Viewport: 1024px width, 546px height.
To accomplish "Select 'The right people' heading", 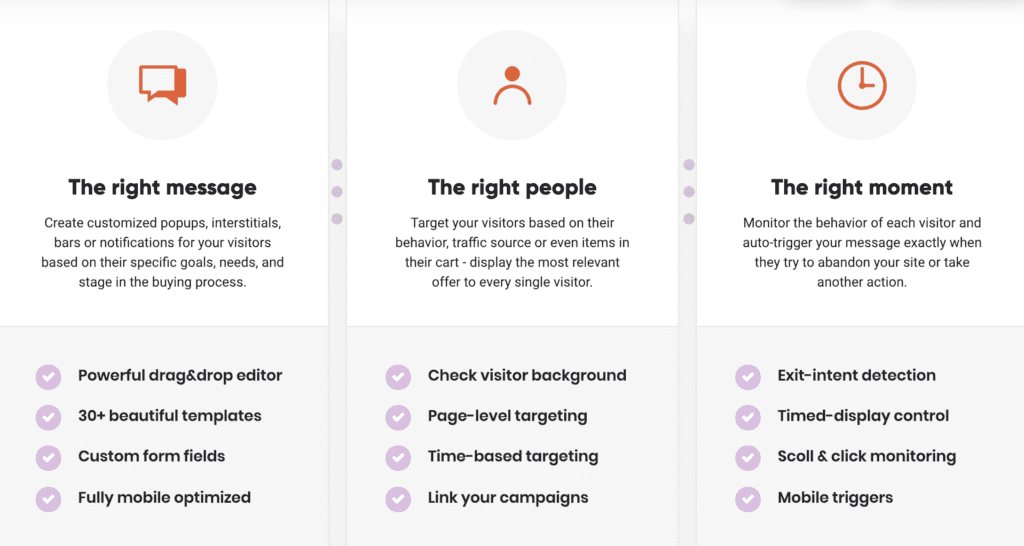I will click(x=512, y=187).
